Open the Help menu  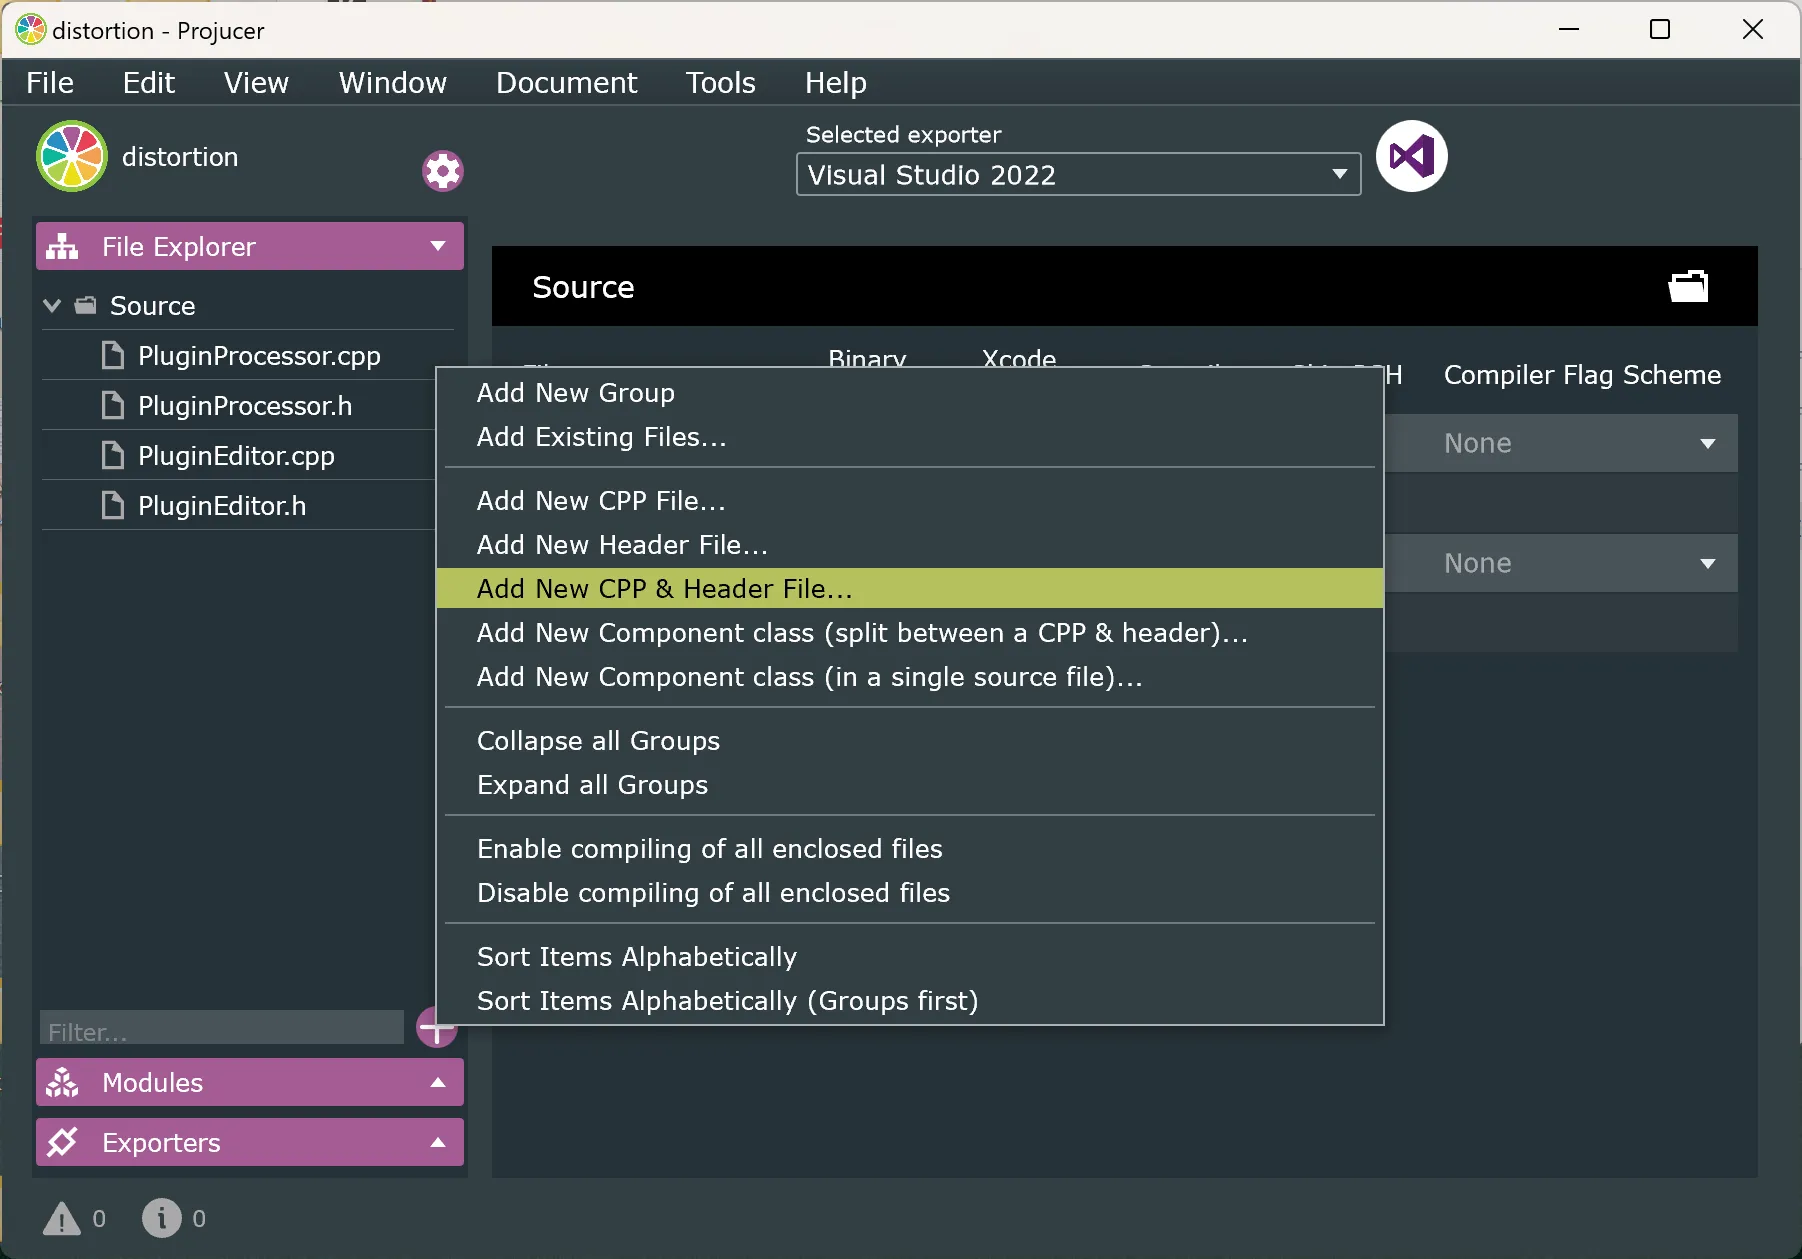[835, 82]
